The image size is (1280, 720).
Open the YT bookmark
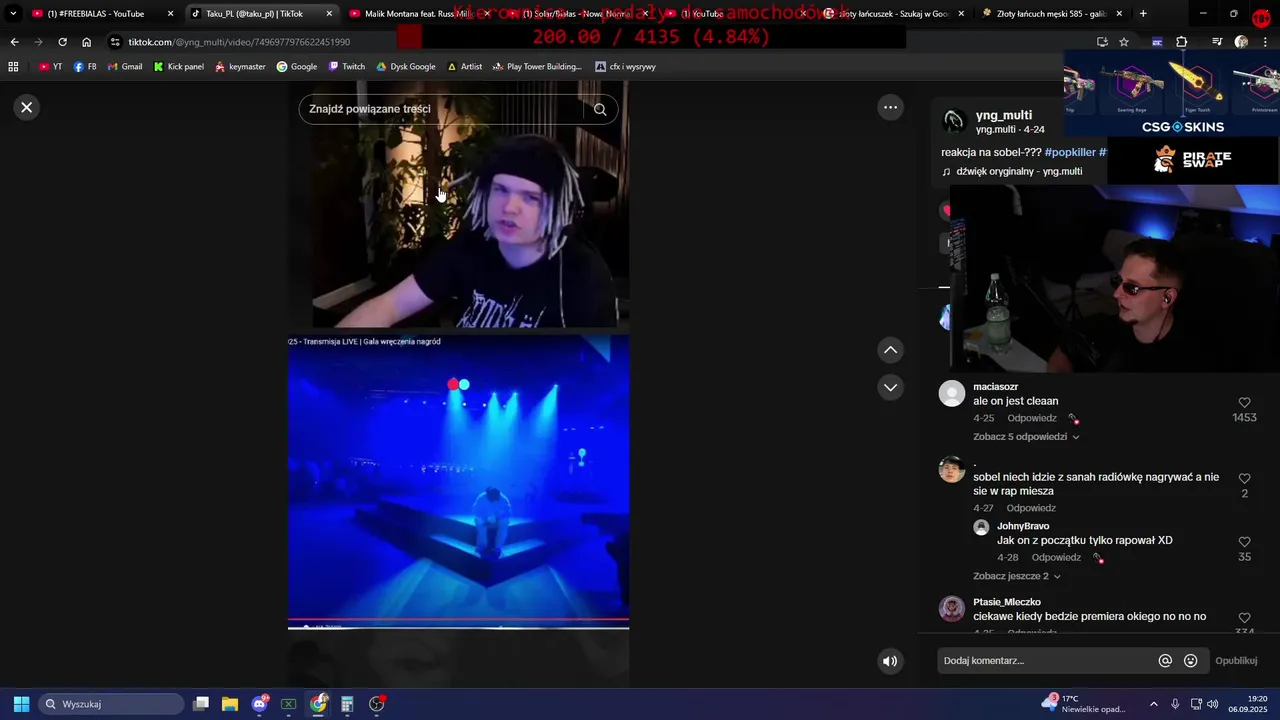click(50, 66)
